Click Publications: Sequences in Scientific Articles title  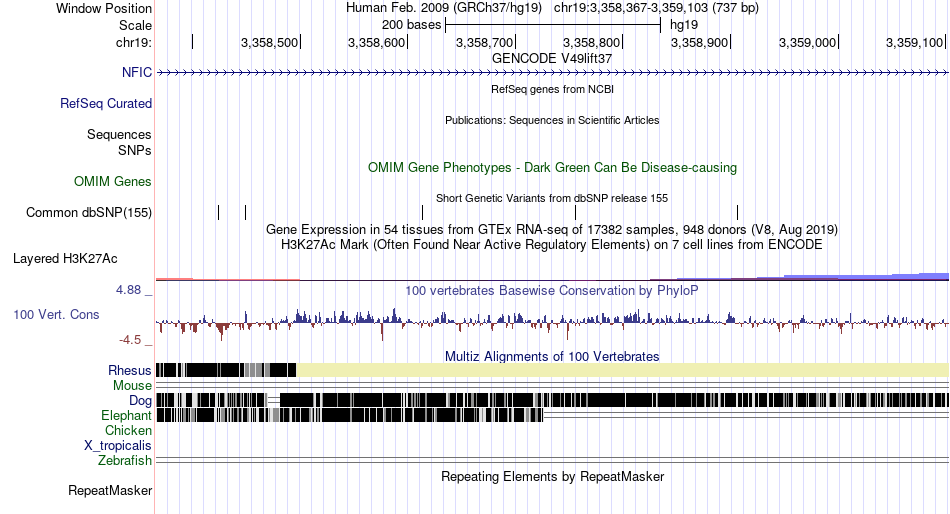552,120
